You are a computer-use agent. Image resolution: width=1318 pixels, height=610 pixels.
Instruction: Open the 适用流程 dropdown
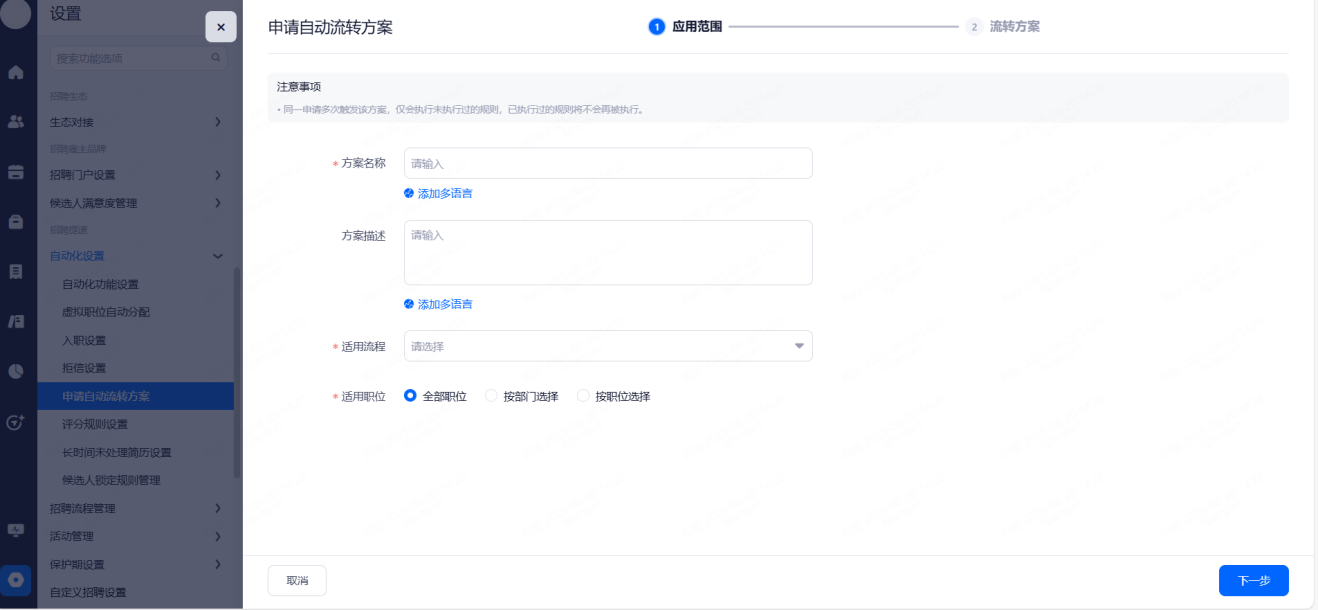608,346
